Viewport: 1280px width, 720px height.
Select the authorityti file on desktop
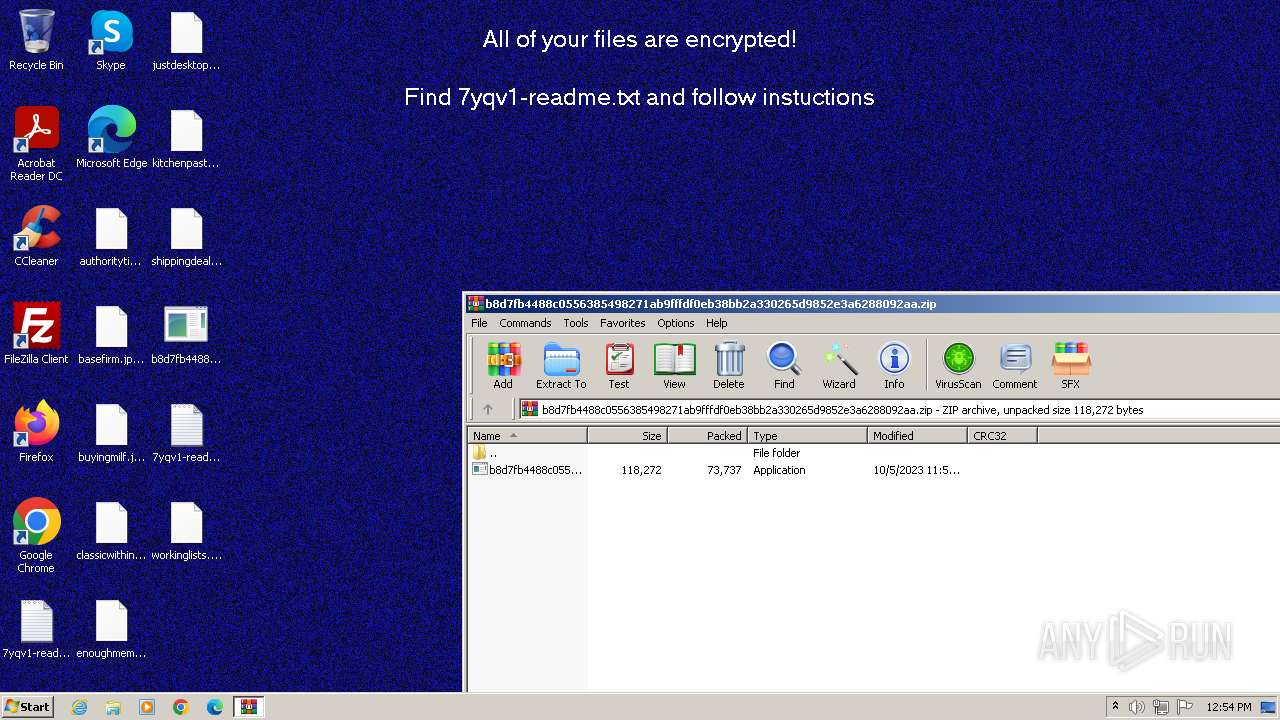click(111, 236)
